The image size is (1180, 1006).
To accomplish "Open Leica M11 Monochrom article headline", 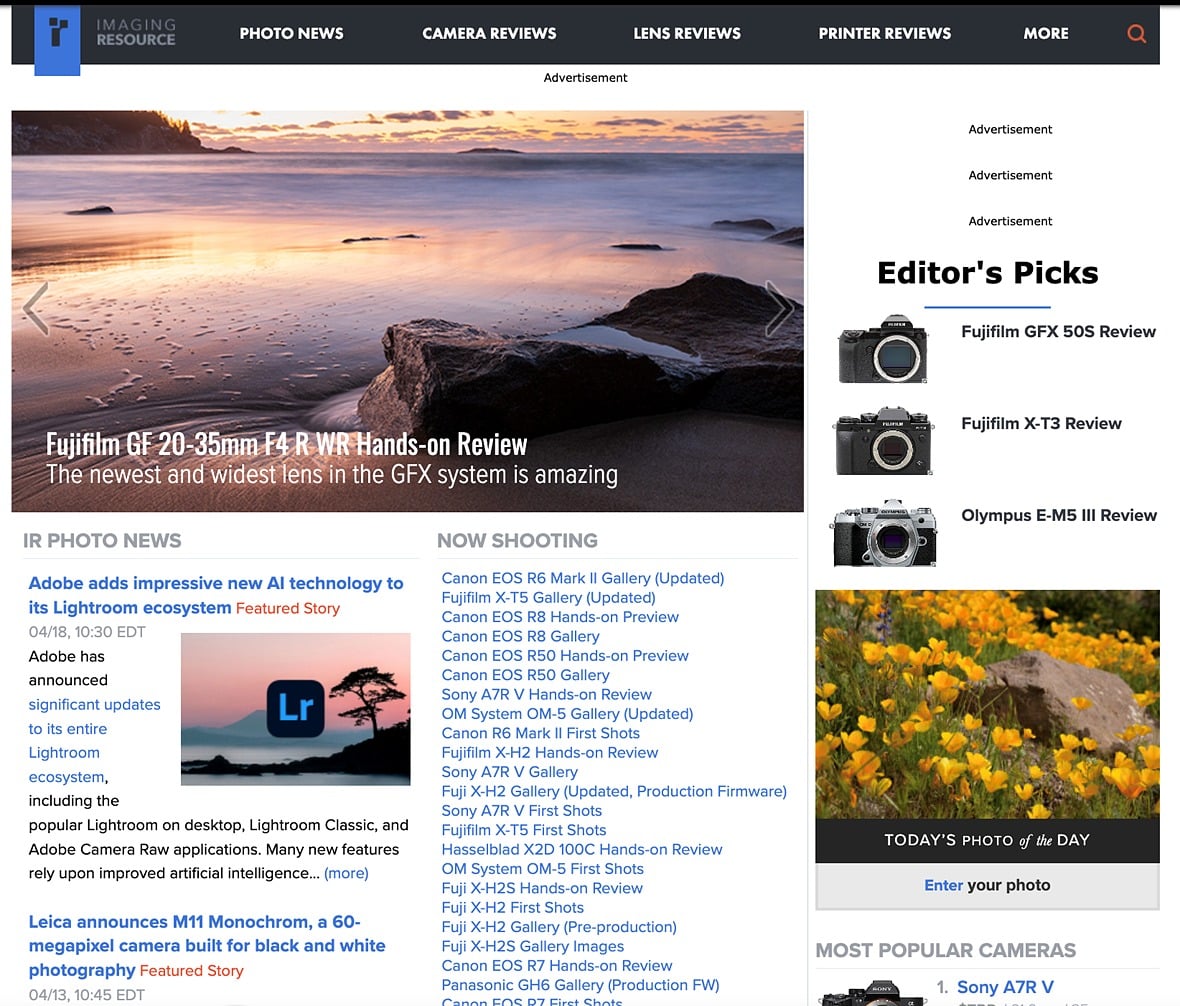I will tap(207, 945).
